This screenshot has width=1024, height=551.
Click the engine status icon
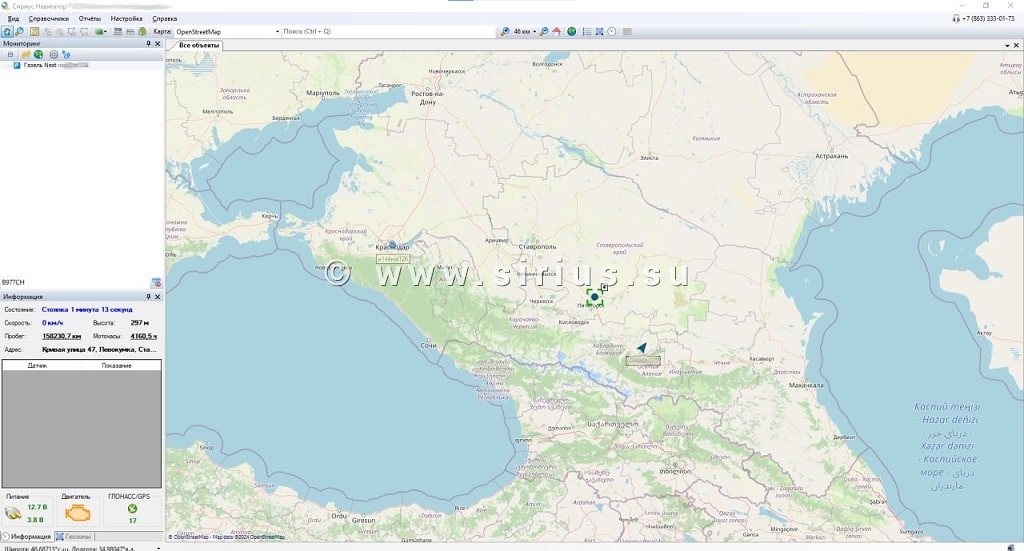pos(77,513)
